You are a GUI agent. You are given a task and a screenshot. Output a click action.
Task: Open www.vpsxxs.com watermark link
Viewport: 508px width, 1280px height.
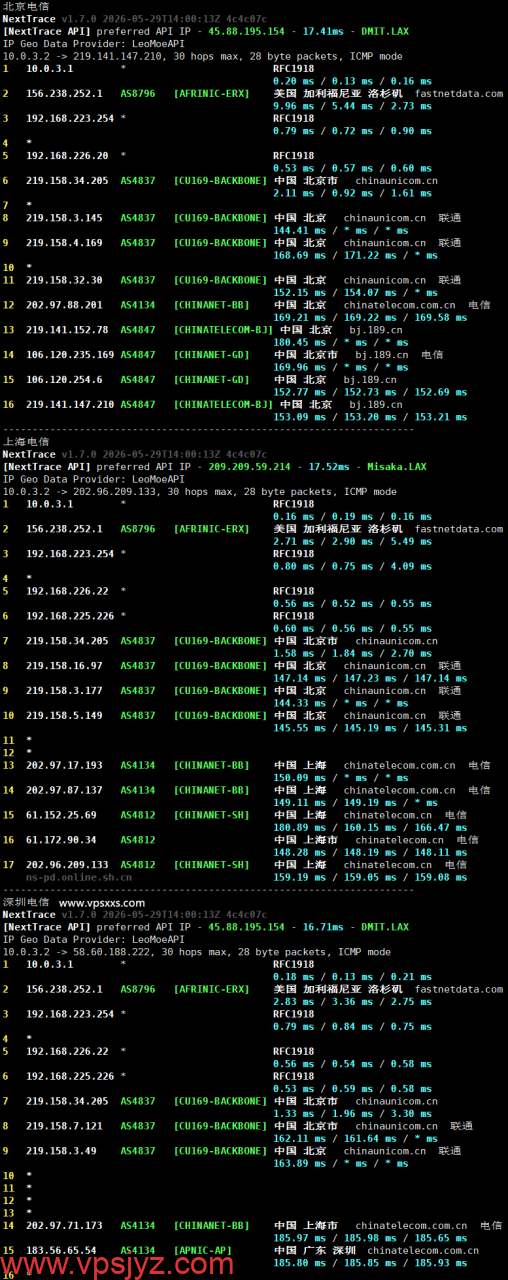[x=102, y=903]
